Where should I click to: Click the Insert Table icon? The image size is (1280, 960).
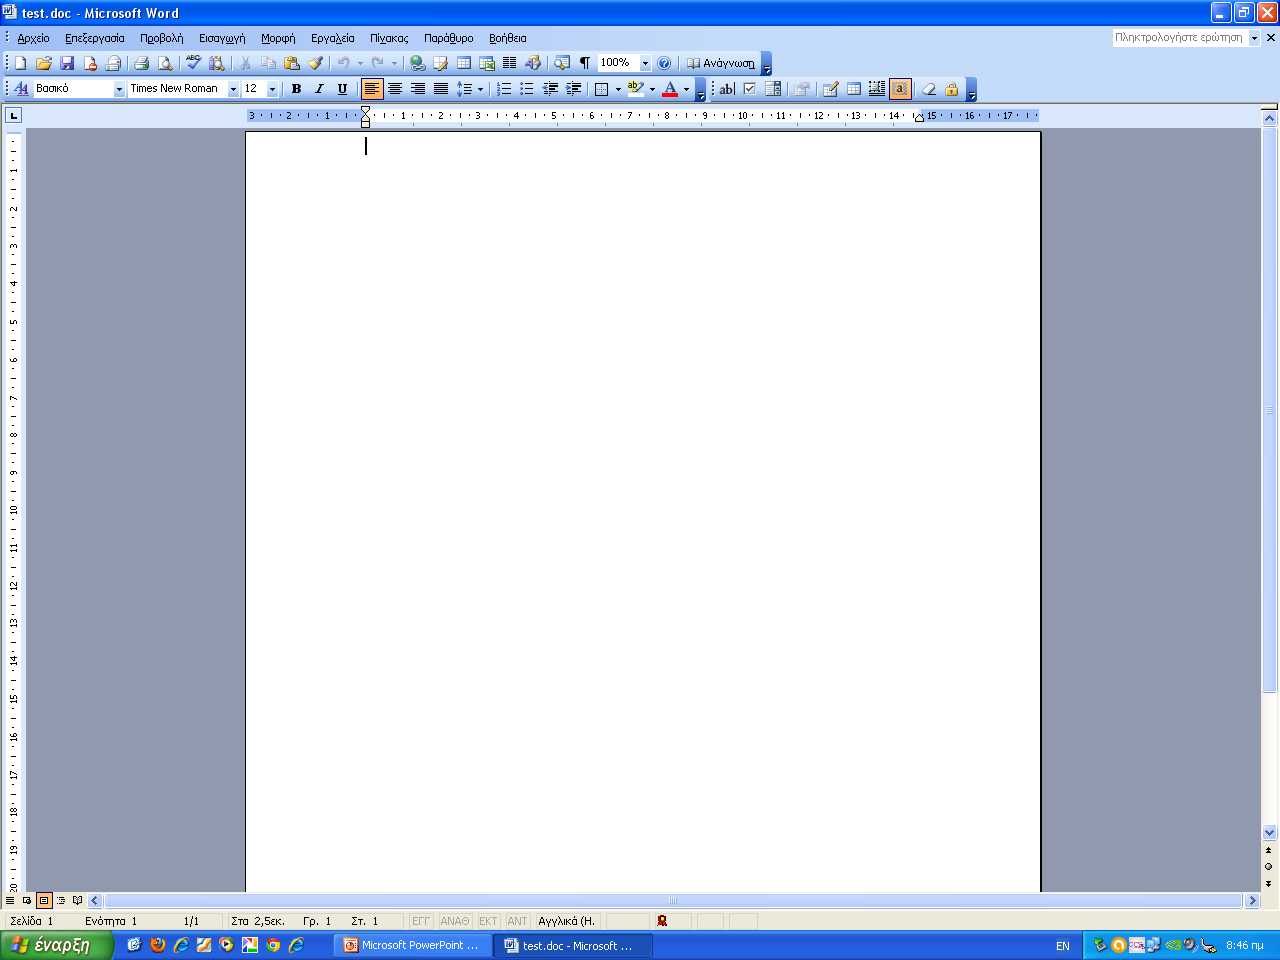pos(464,63)
